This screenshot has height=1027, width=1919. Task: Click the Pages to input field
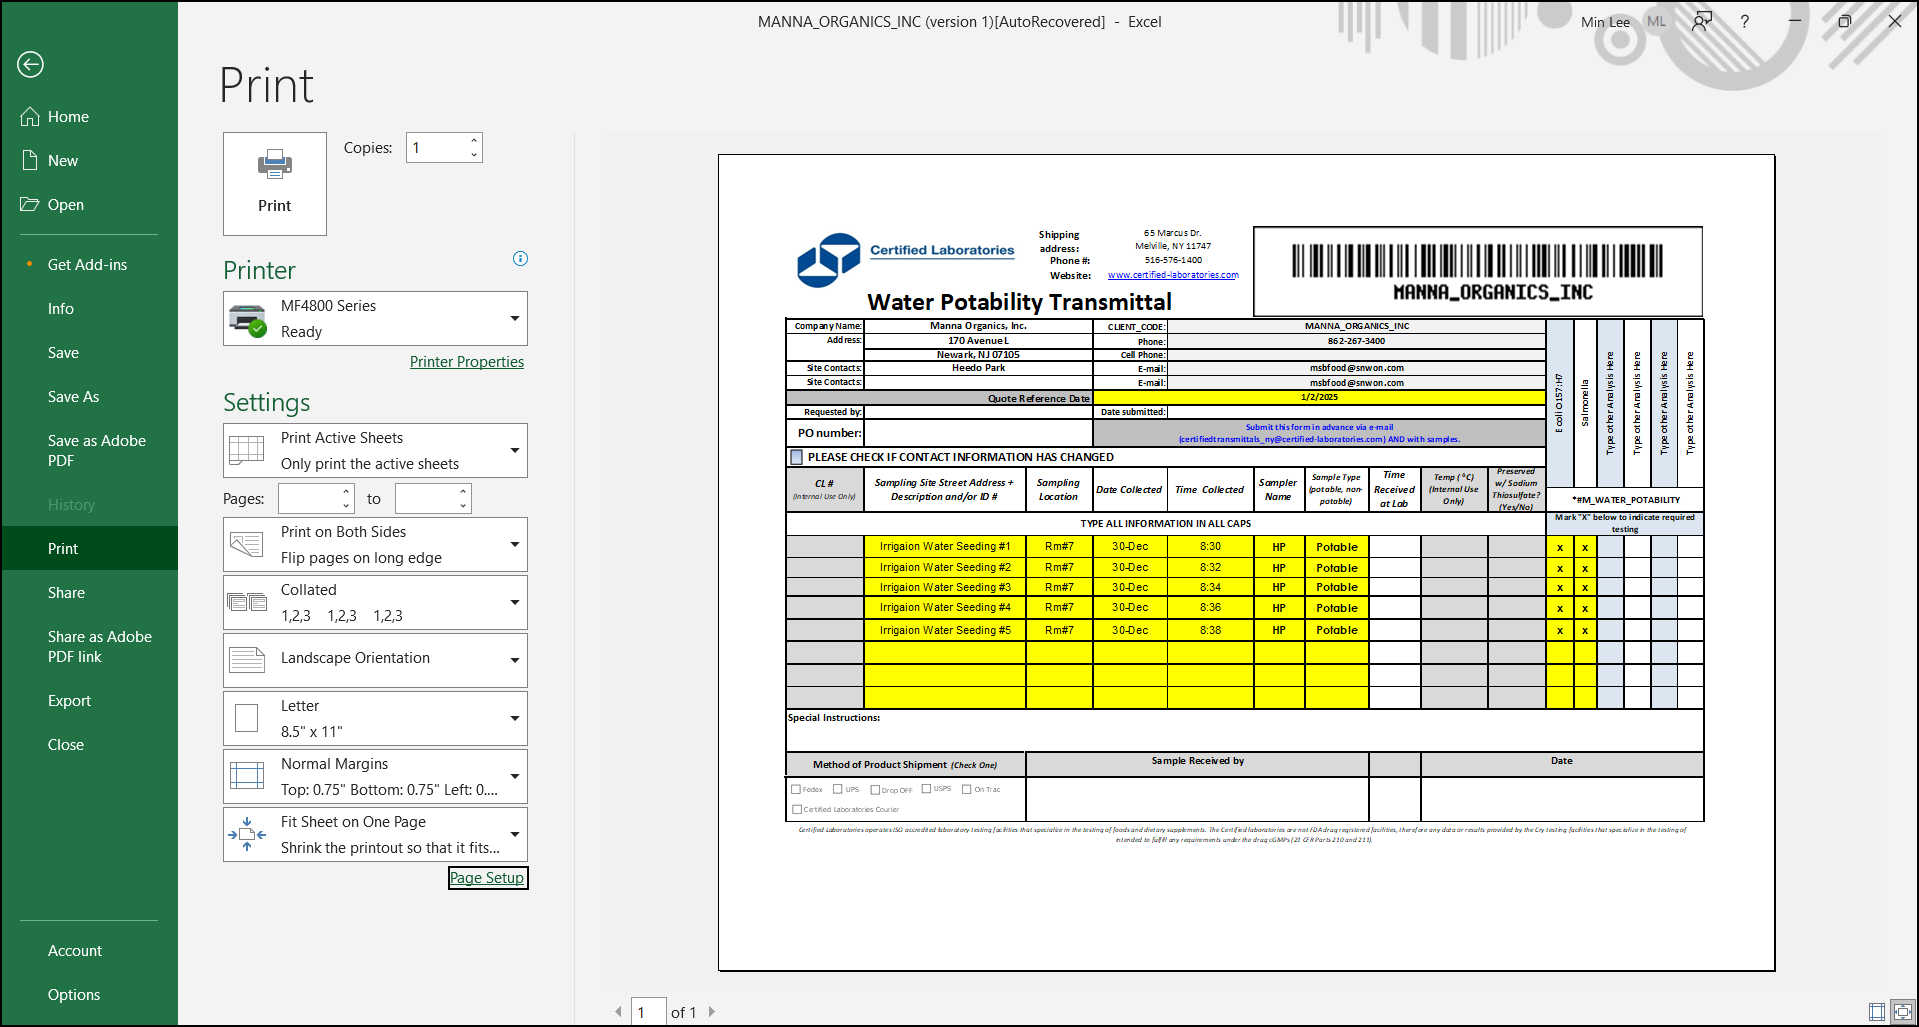(426, 499)
